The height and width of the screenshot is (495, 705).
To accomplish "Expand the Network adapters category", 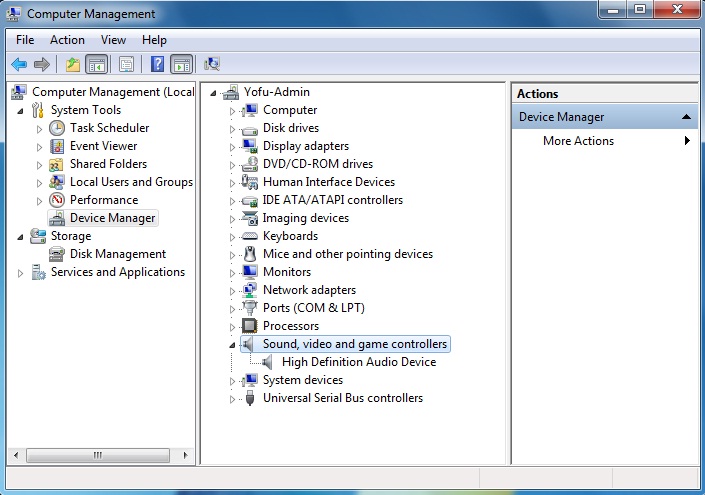I will tap(232, 291).
